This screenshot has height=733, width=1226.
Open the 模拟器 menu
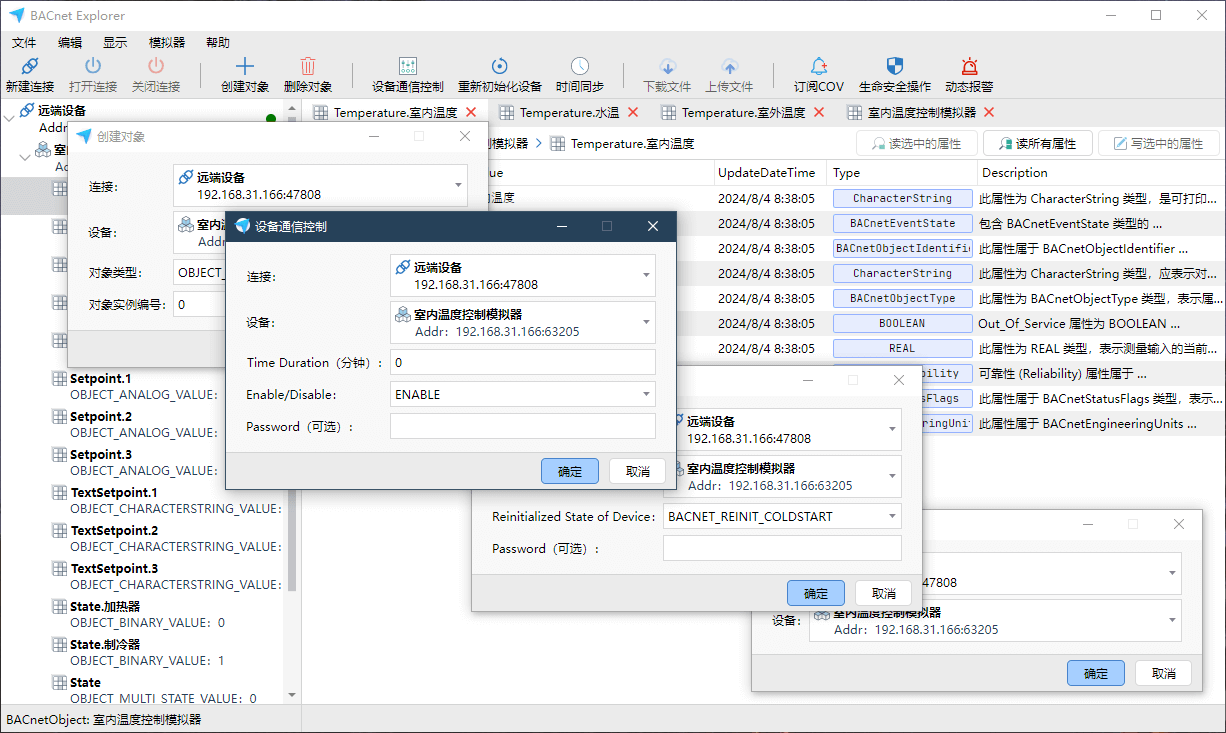167,42
